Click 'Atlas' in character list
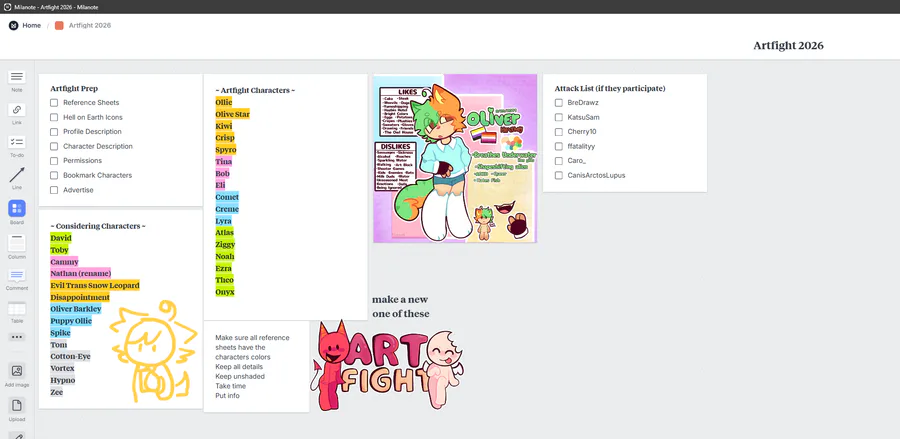Image resolution: width=900 pixels, height=439 pixels. (224, 232)
